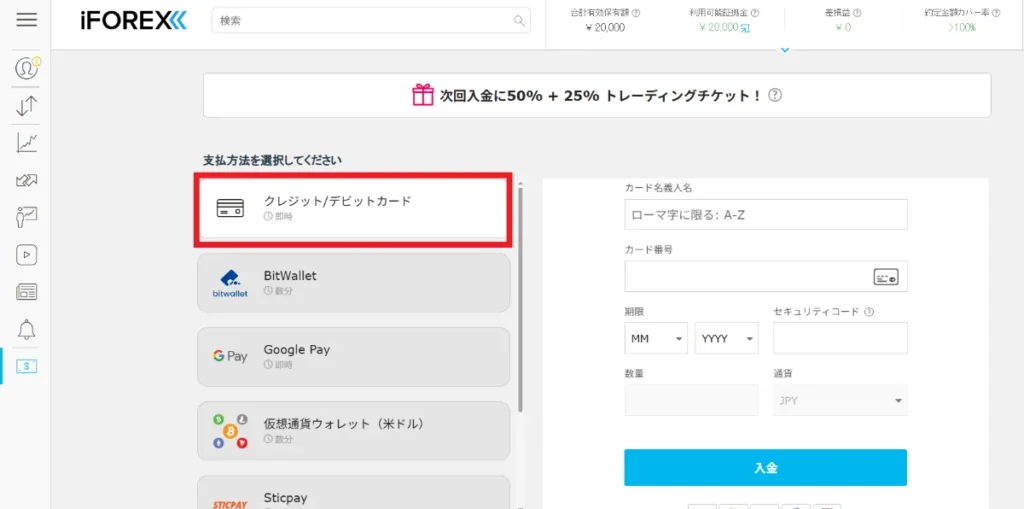Viewport: 1024px width, 509px height.
Task: Click the help icon beside the ticket promotion
Action: pos(775,95)
